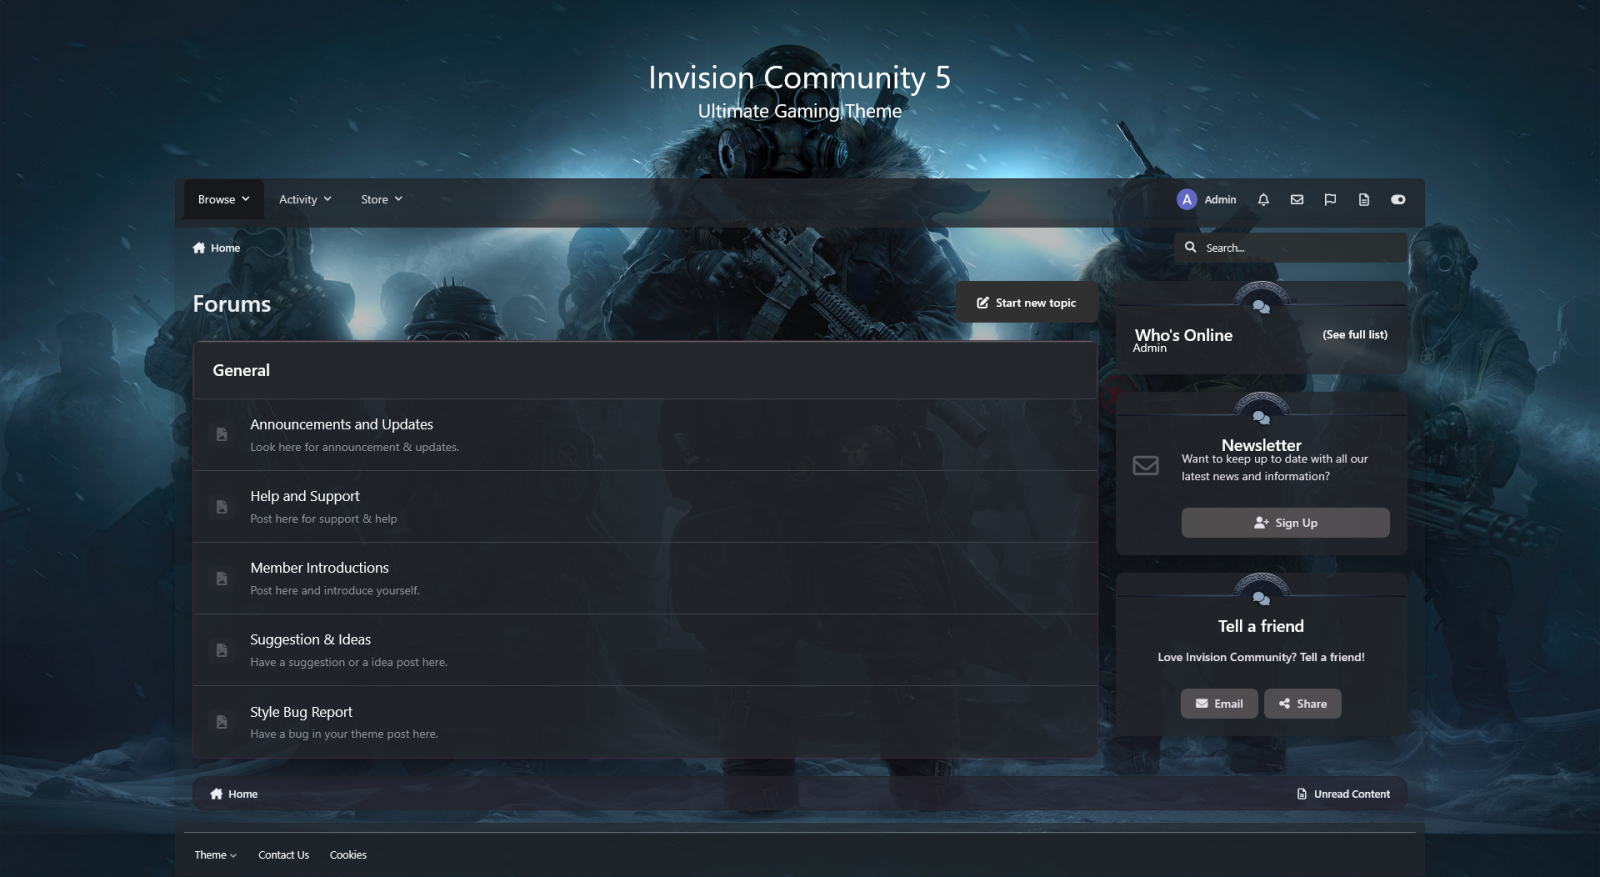Click the Admin name under Who's Online
This screenshot has height=877, width=1600.
coord(1150,348)
